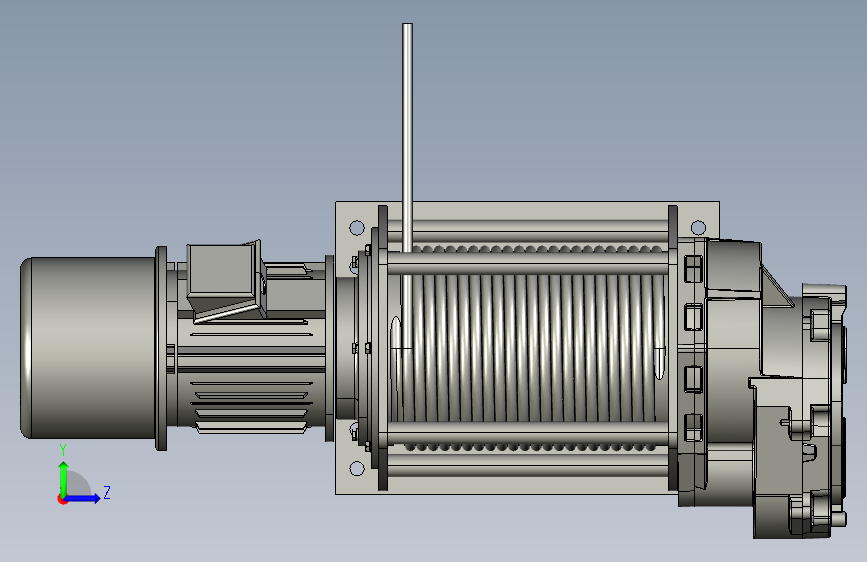Image resolution: width=867 pixels, height=562 pixels.
Task: Select the vertical wire rope above the drum
Action: 408,137
